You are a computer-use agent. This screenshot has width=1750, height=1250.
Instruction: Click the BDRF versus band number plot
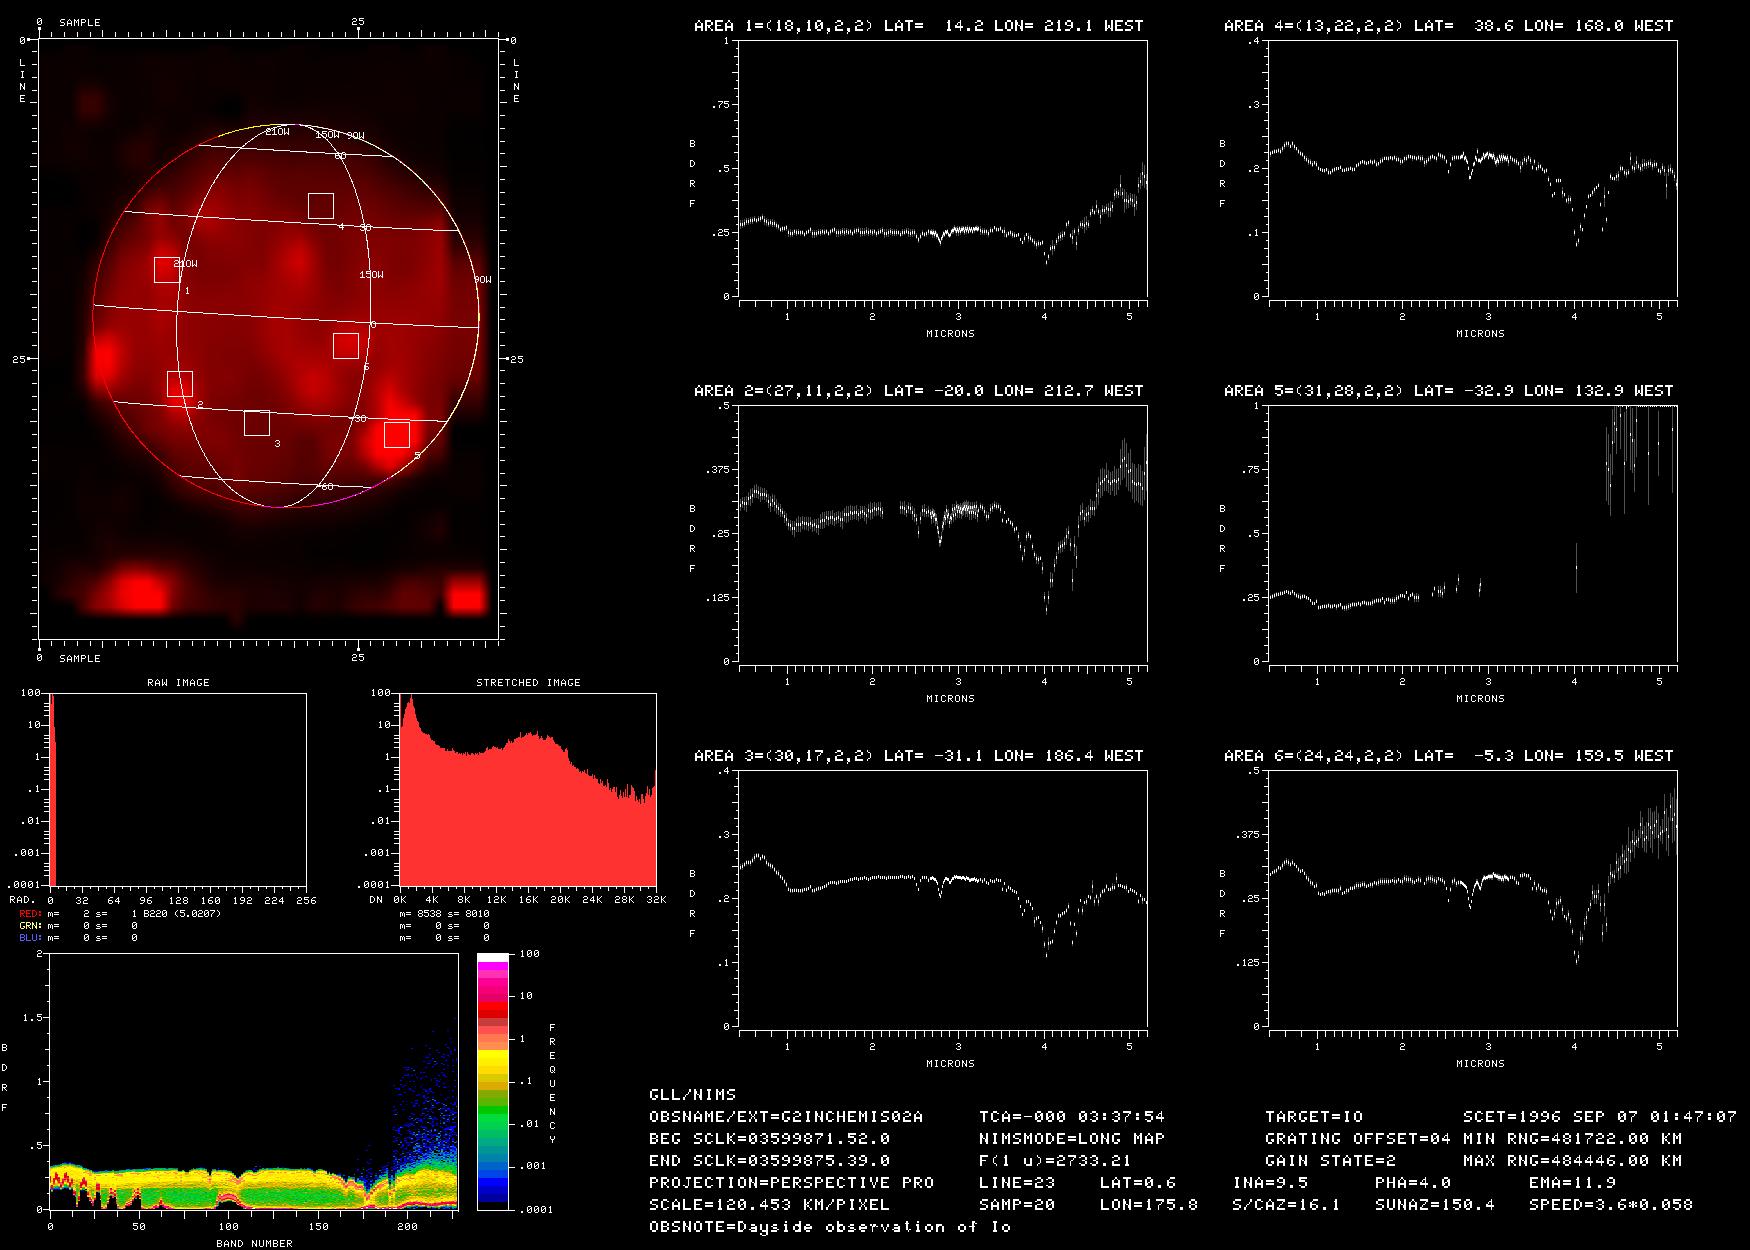[x=253, y=1081]
